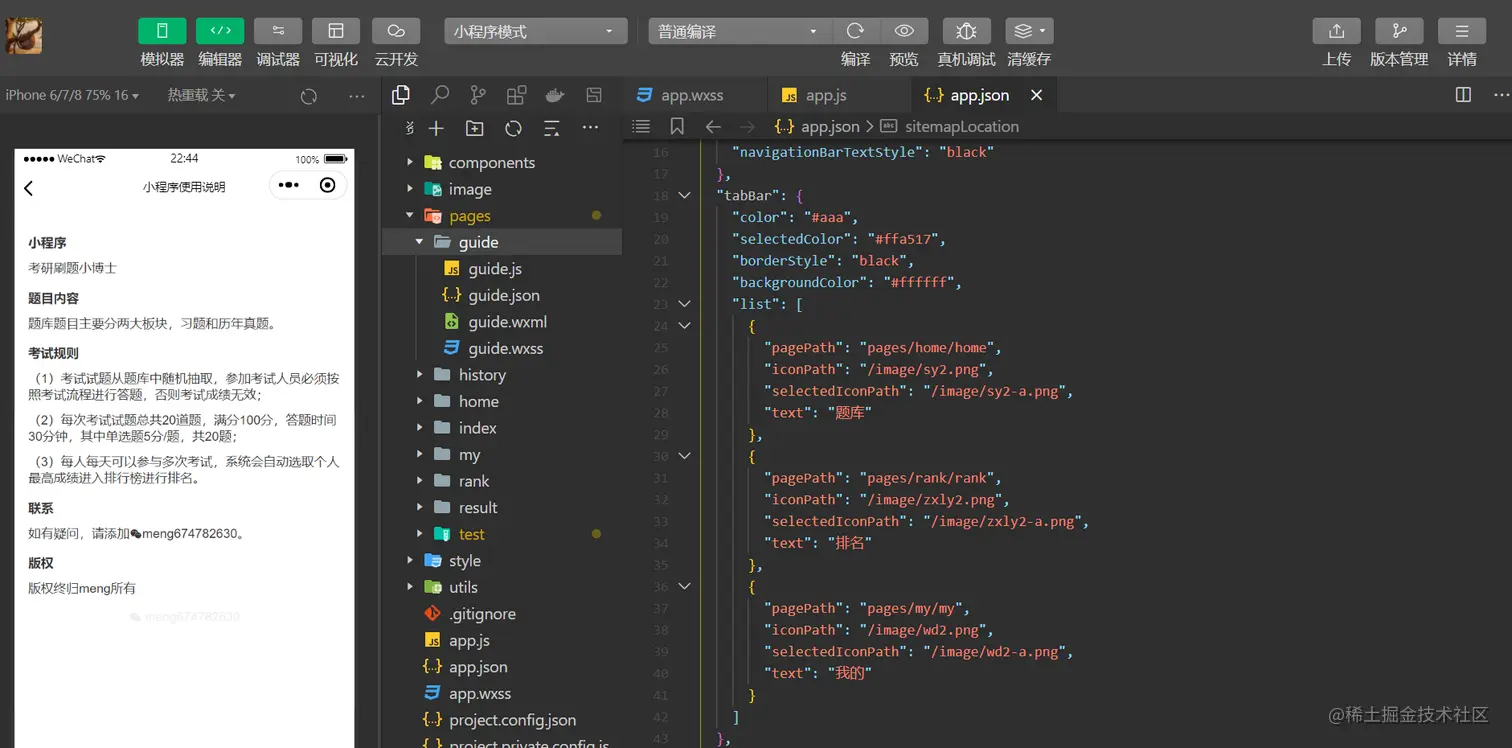The height and width of the screenshot is (748, 1512).
Task: Open the source control icon
Action: pyautogui.click(x=478, y=95)
